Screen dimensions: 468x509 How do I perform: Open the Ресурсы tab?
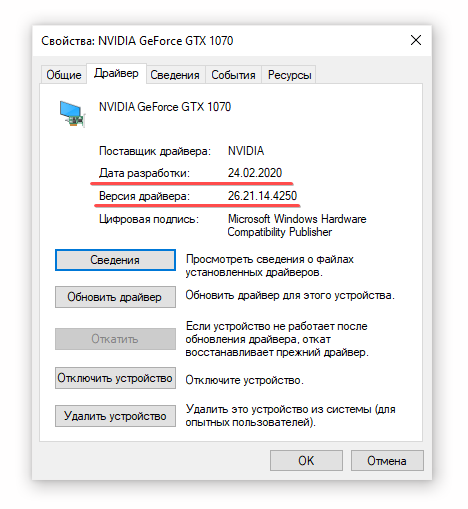[x=289, y=75]
